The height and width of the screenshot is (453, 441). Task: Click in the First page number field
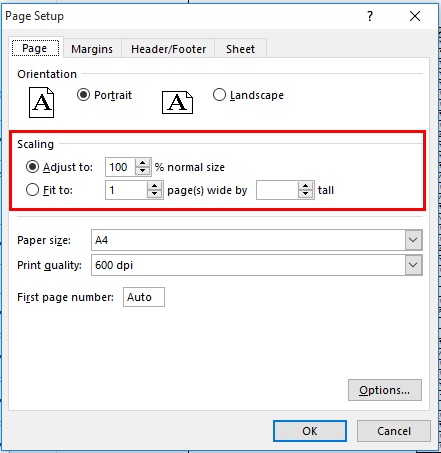pos(144,297)
